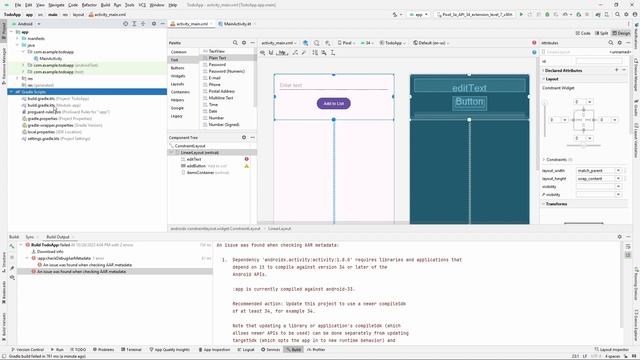This screenshot has width=640, height=360.
Task: Select Plain Text item in Palette
Action: pos(228,58)
